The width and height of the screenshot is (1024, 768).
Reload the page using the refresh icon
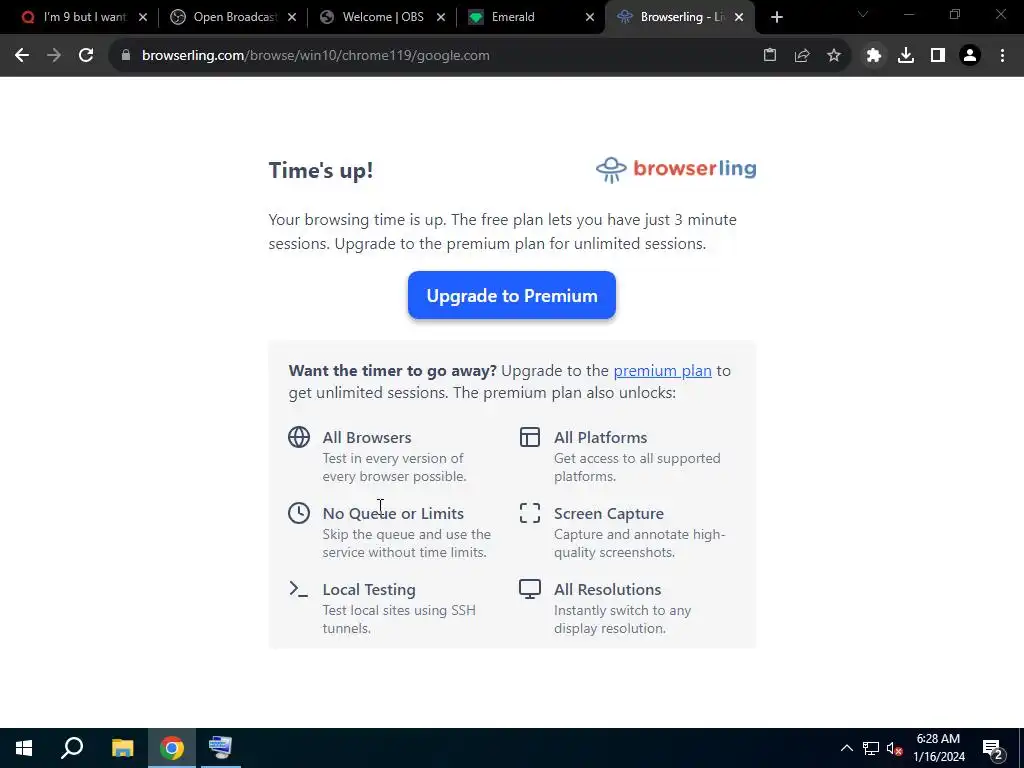click(86, 56)
